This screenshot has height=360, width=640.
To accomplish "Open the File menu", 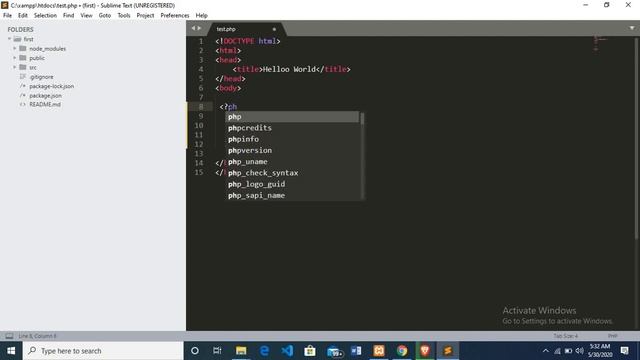I will coord(7,15).
